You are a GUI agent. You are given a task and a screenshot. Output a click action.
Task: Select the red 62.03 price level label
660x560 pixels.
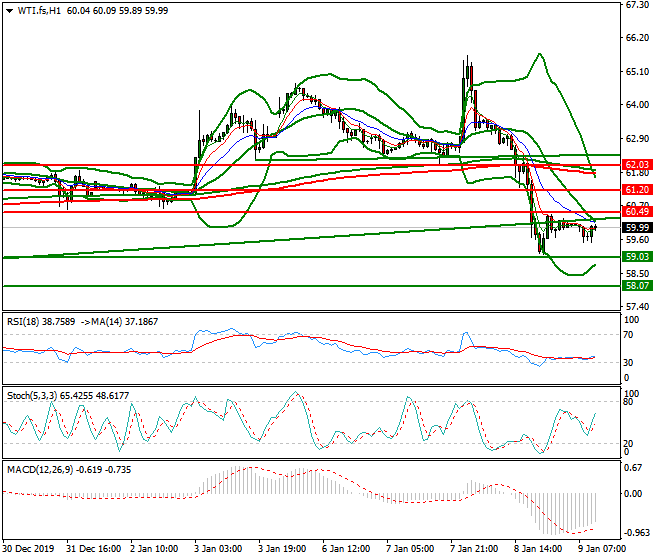pyautogui.click(x=637, y=165)
